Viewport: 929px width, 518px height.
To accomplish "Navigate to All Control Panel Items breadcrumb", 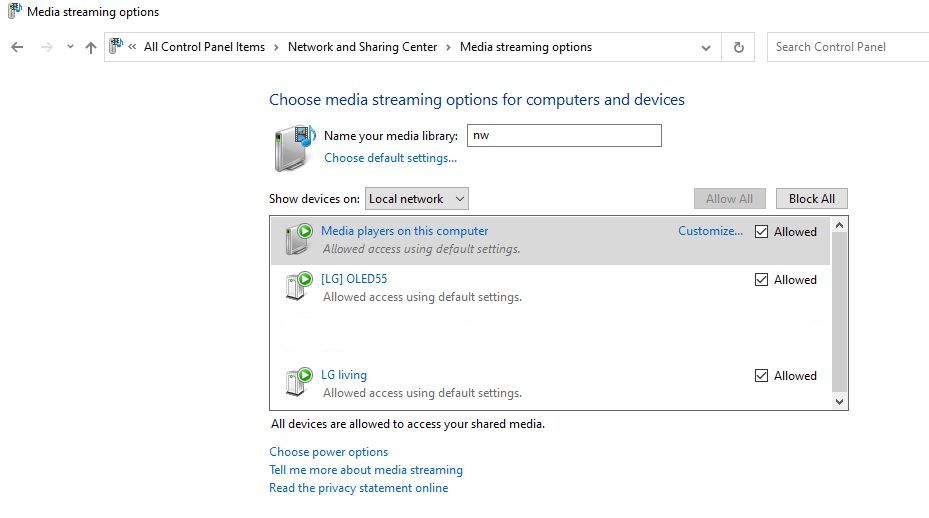I will (x=204, y=47).
